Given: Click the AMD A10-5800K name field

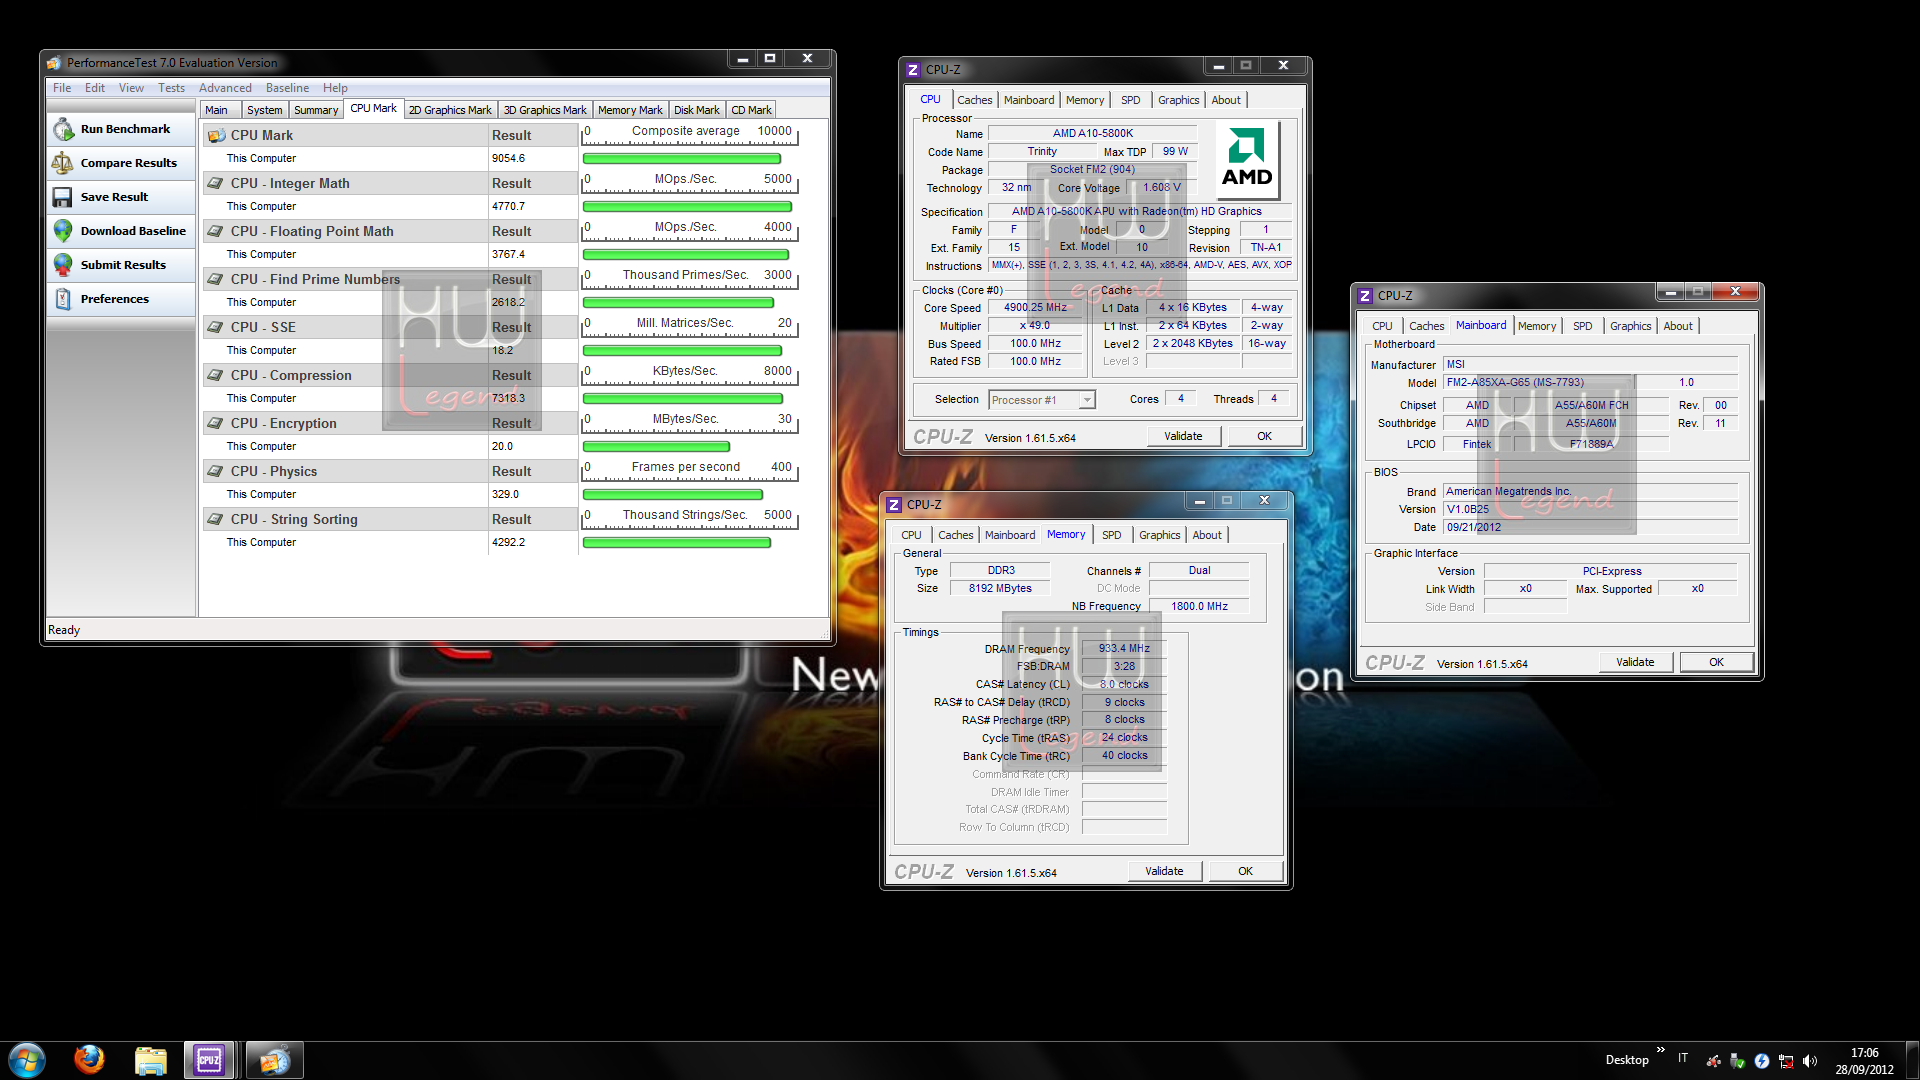Looking at the screenshot, I should tap(1092, 133).
